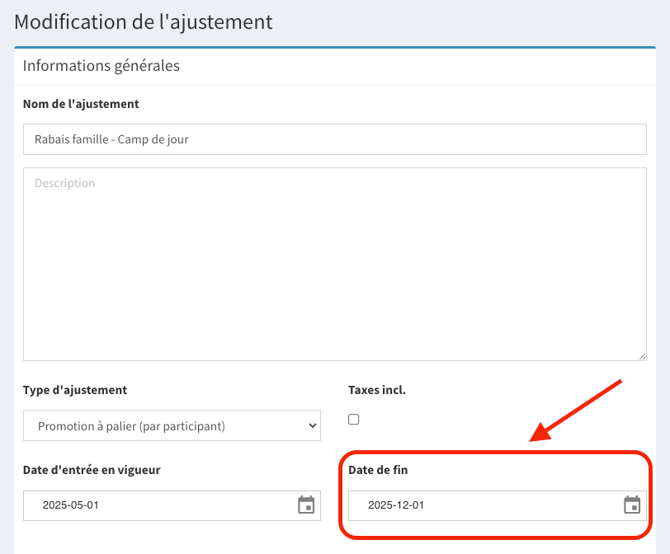Open the calendar picker for Date de fin
Screen dimensions: 670x554
631,505
